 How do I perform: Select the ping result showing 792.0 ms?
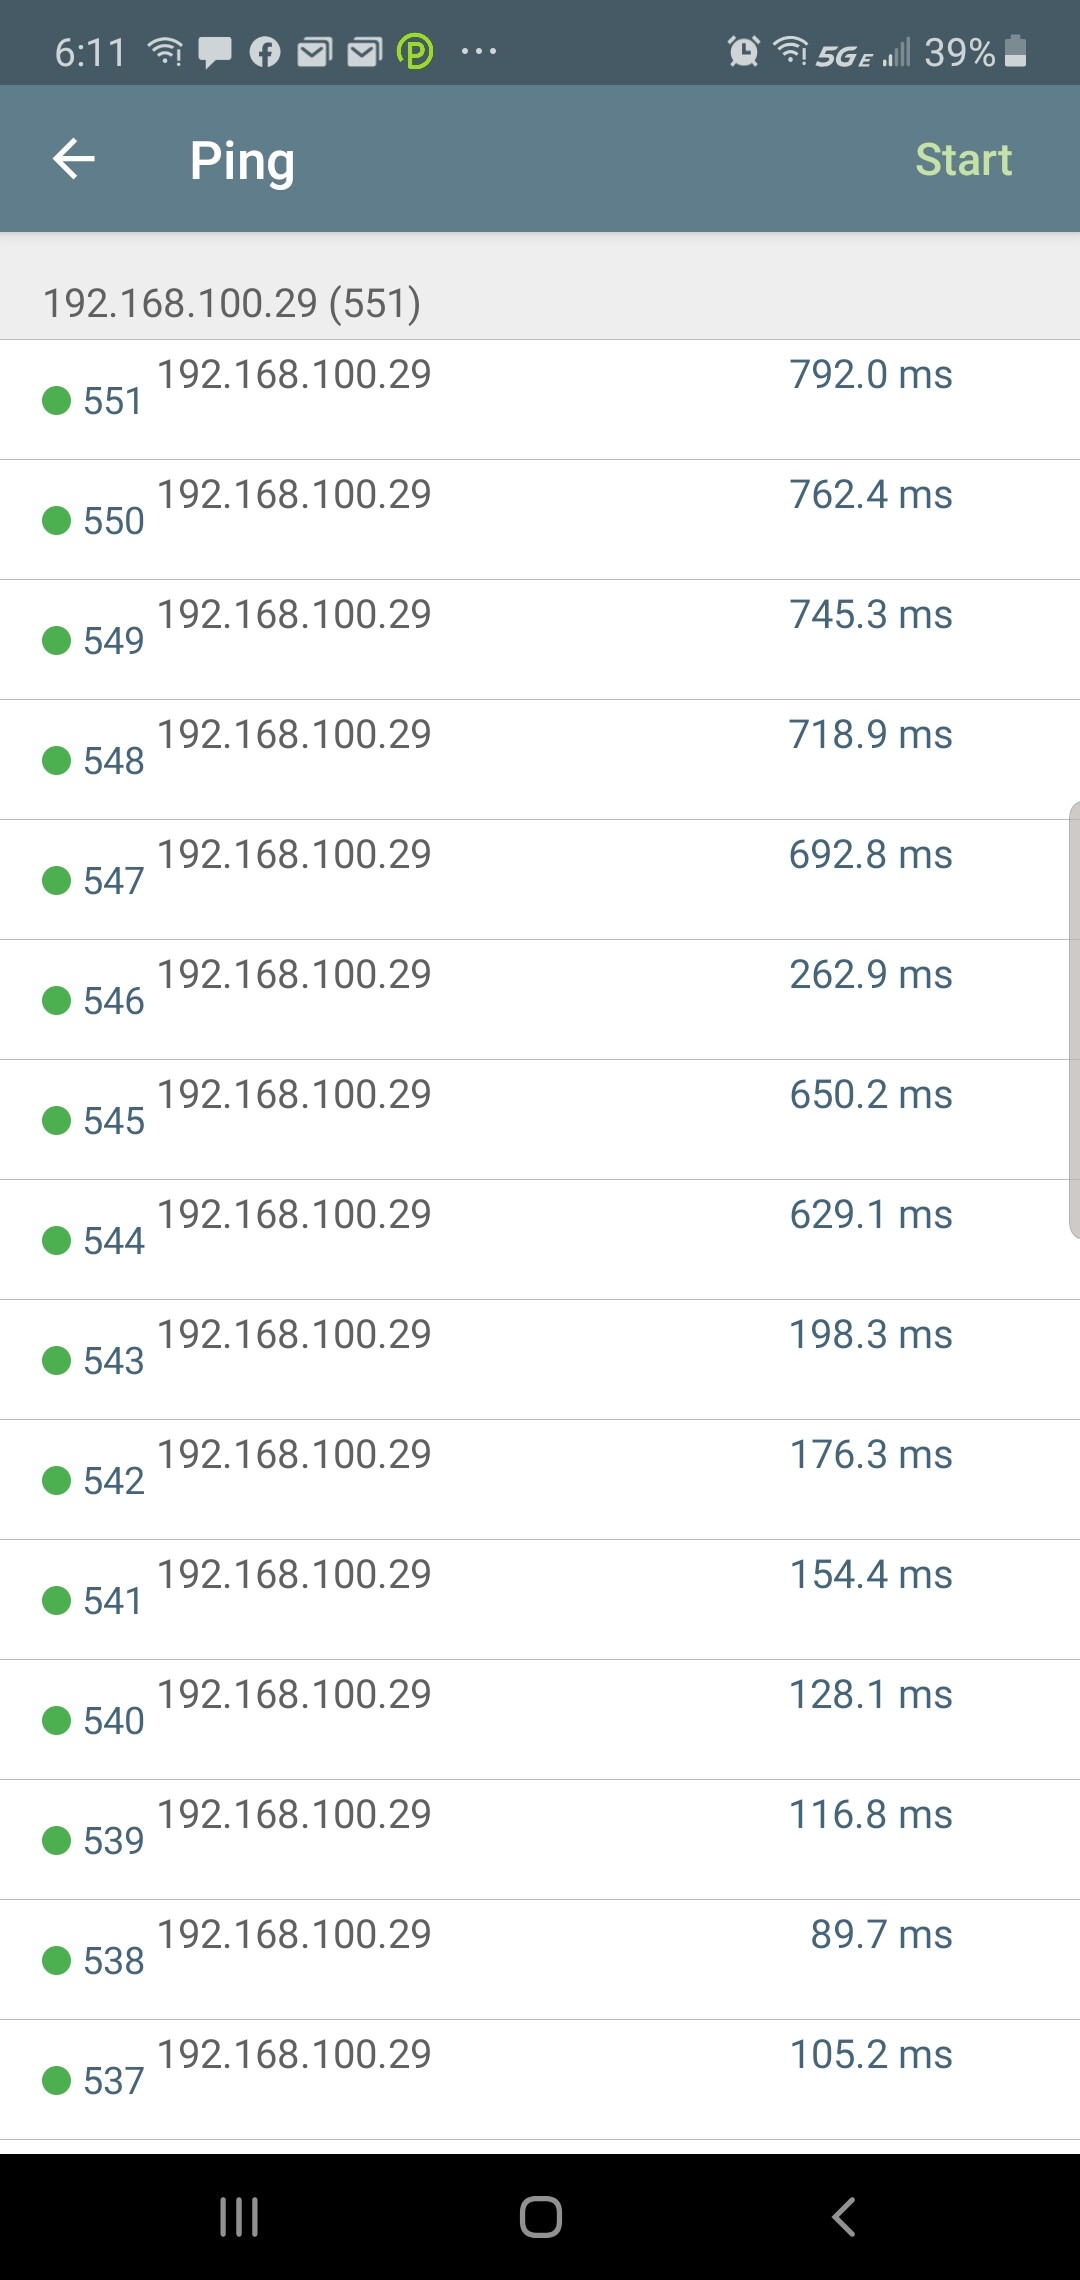(x=869, y=375)
